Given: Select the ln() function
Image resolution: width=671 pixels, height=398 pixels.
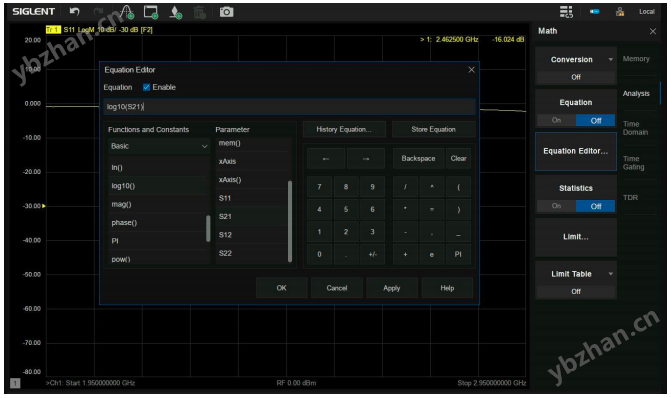Looking at the screenshot, I should [157, 168].
